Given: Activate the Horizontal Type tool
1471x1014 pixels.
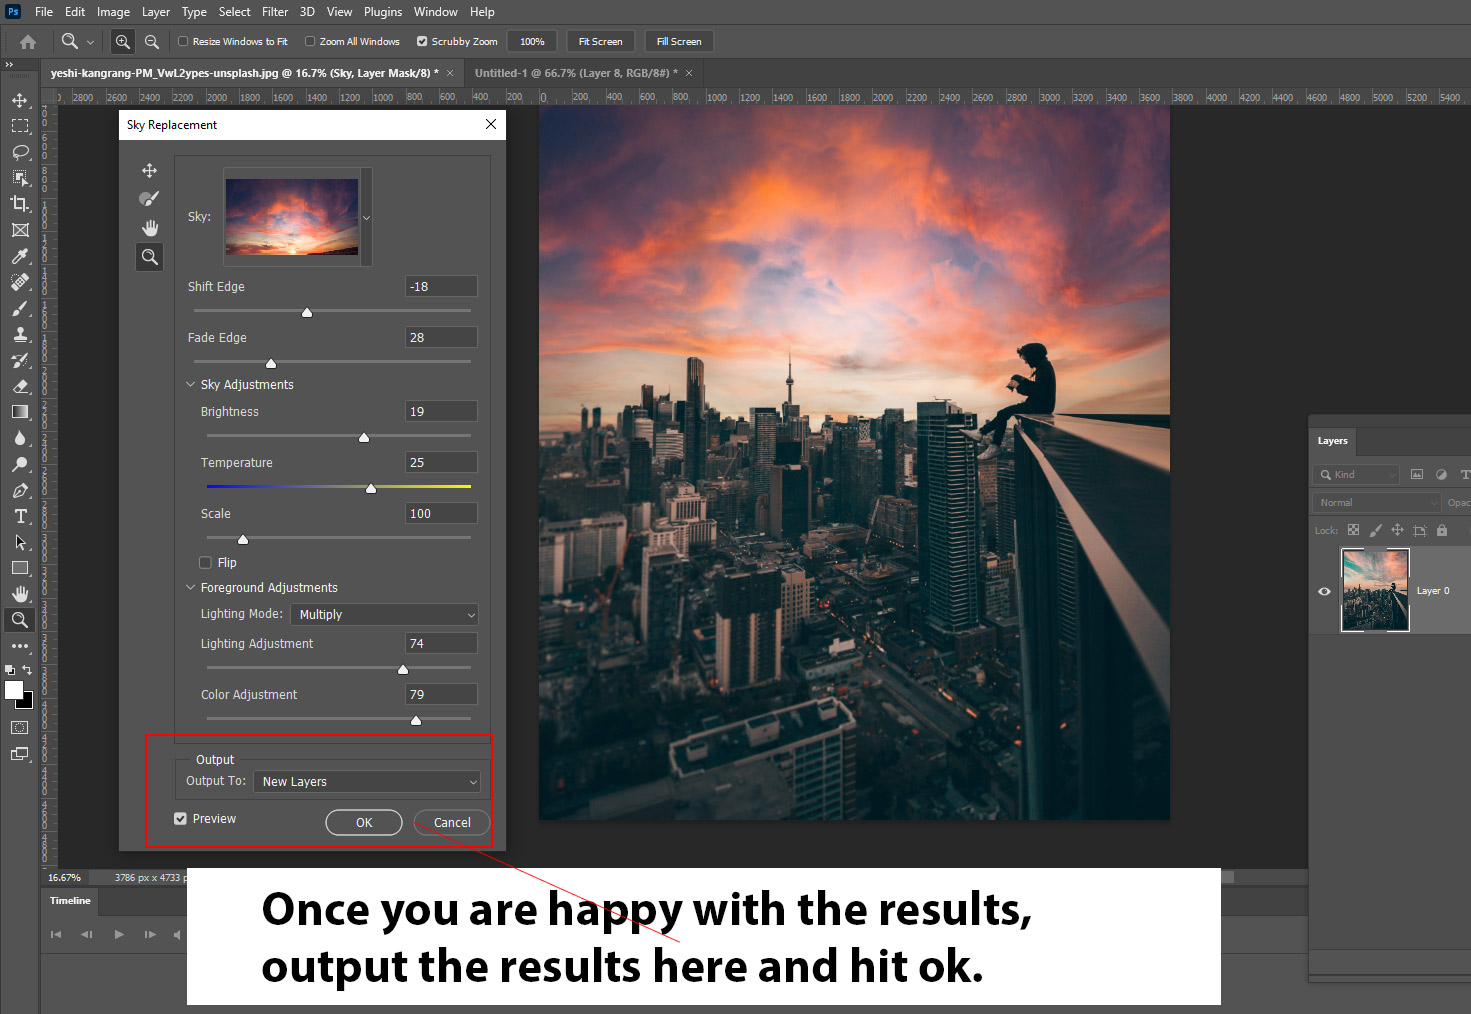Looking at the screenshot, I should pos(20,516).
